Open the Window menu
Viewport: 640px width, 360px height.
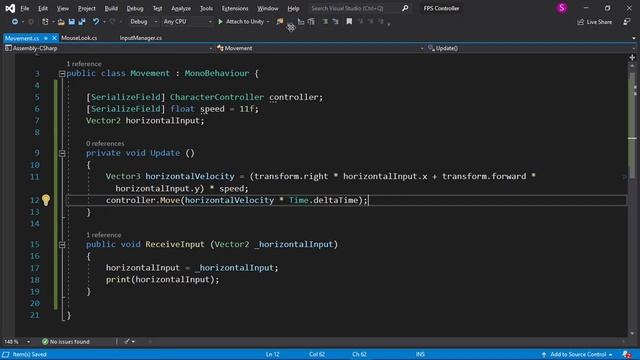pyautogui.click(x=268, y=8)
